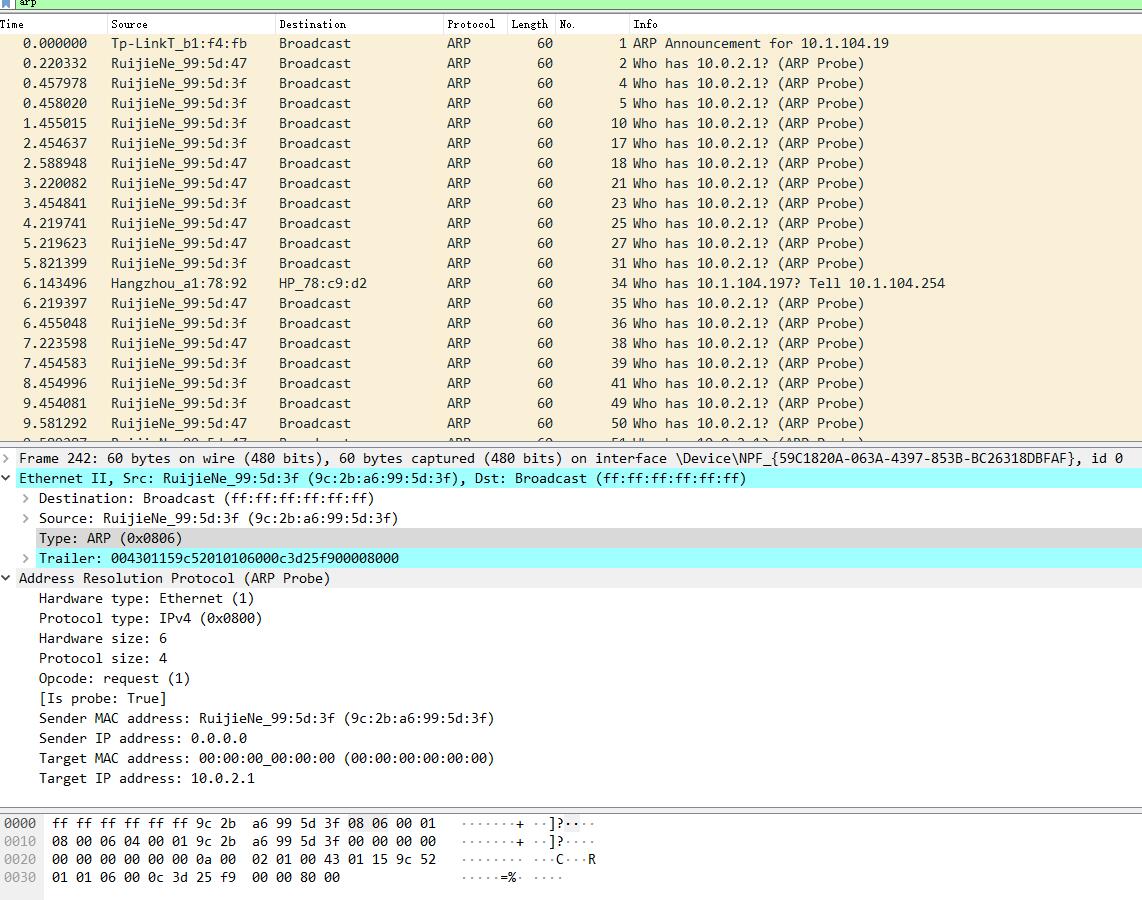Screen dimensions: 1142x900
Task: Select the Sender IP address: 0.0.0.0 line
Action: 142,738
